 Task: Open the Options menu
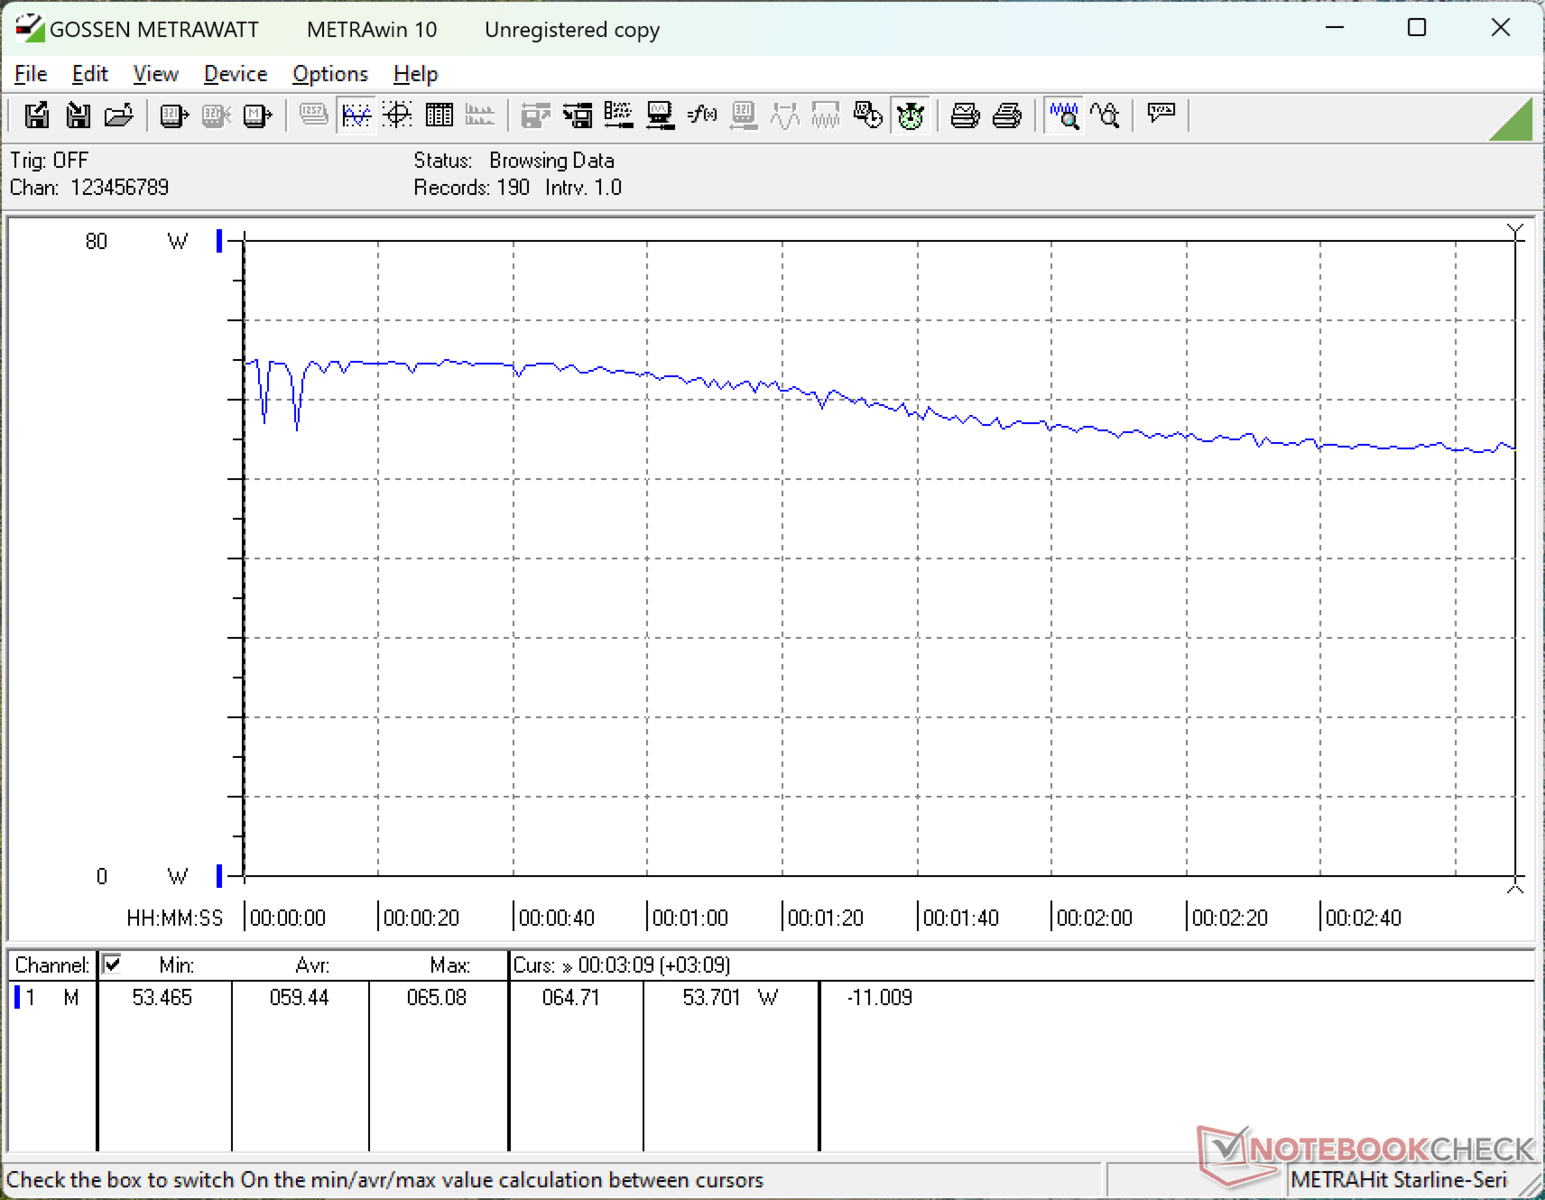point(330,74)
